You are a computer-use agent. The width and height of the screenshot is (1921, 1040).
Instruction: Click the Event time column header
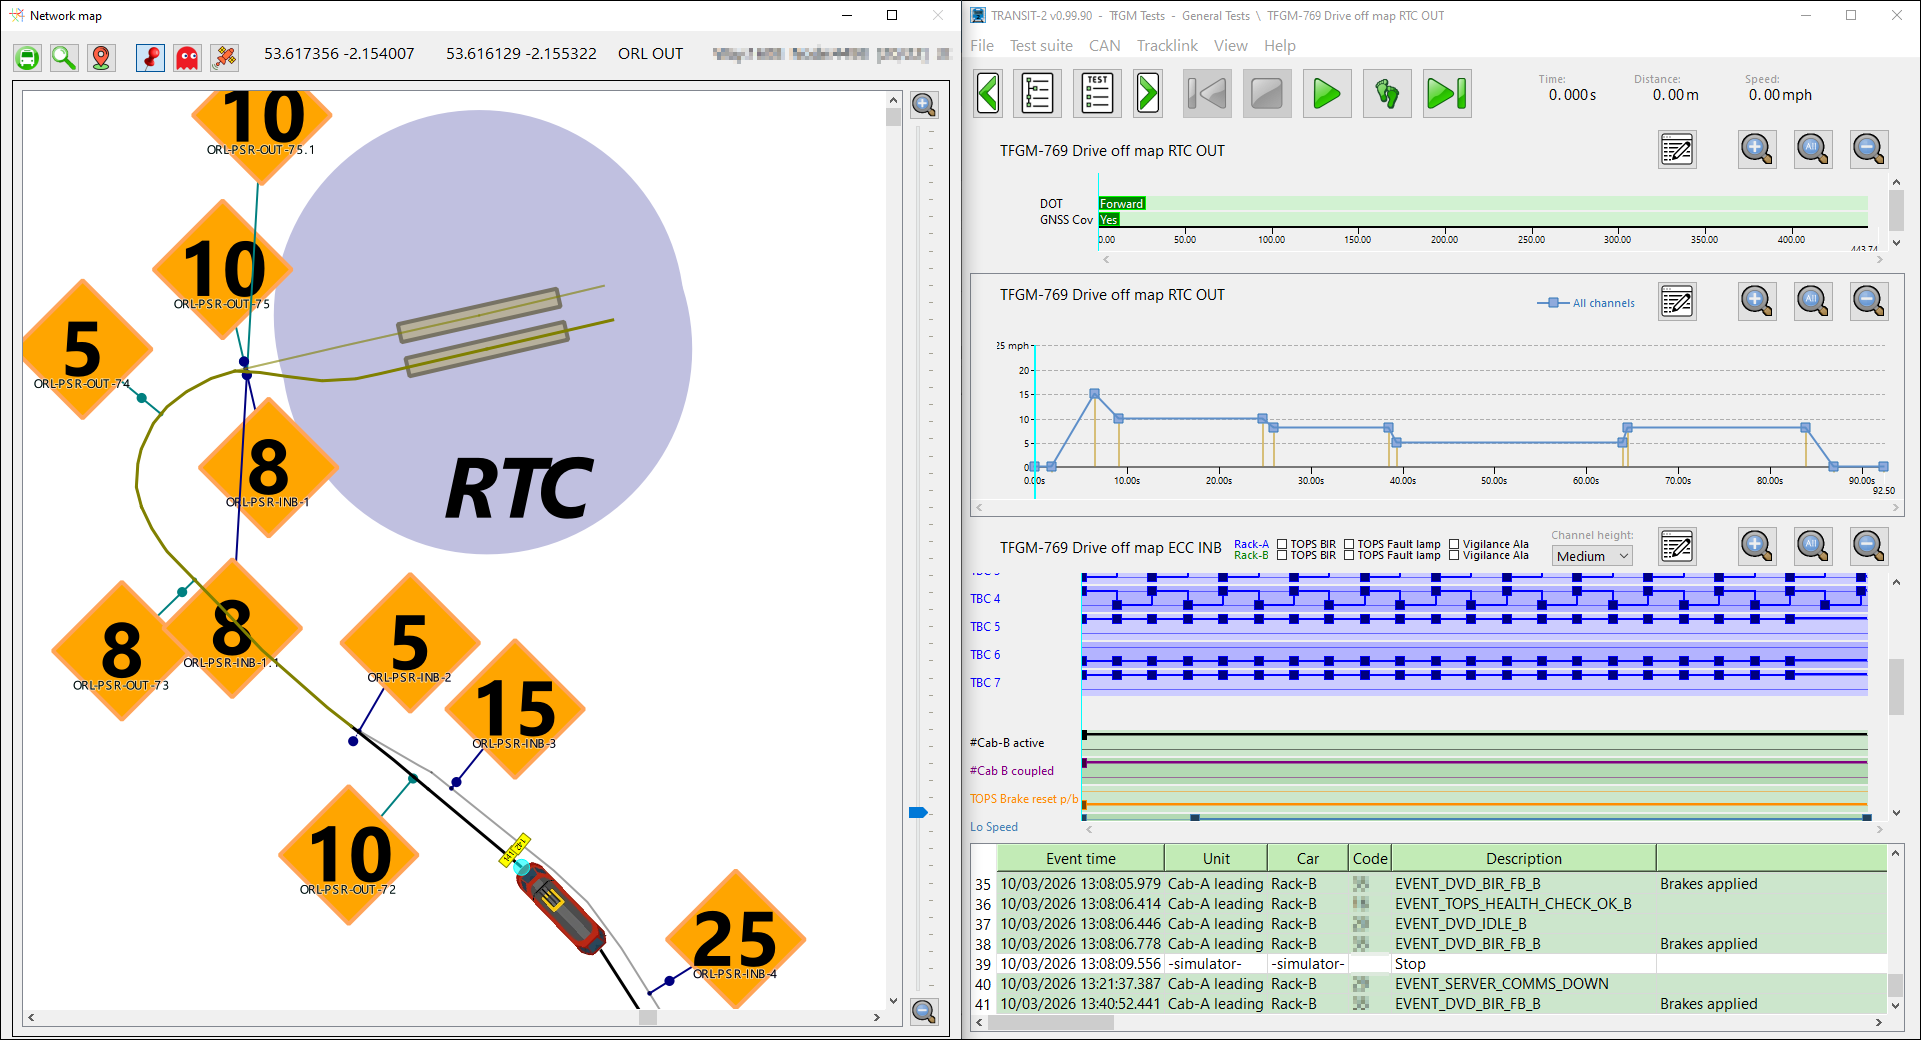(x=1080, y=858)
